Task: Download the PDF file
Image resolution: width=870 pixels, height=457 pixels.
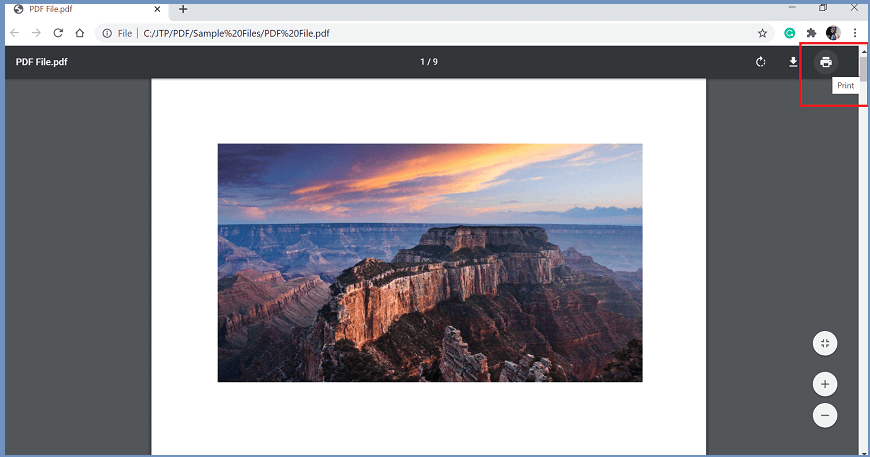Action: pyautogui.click(x=793, y=62)
